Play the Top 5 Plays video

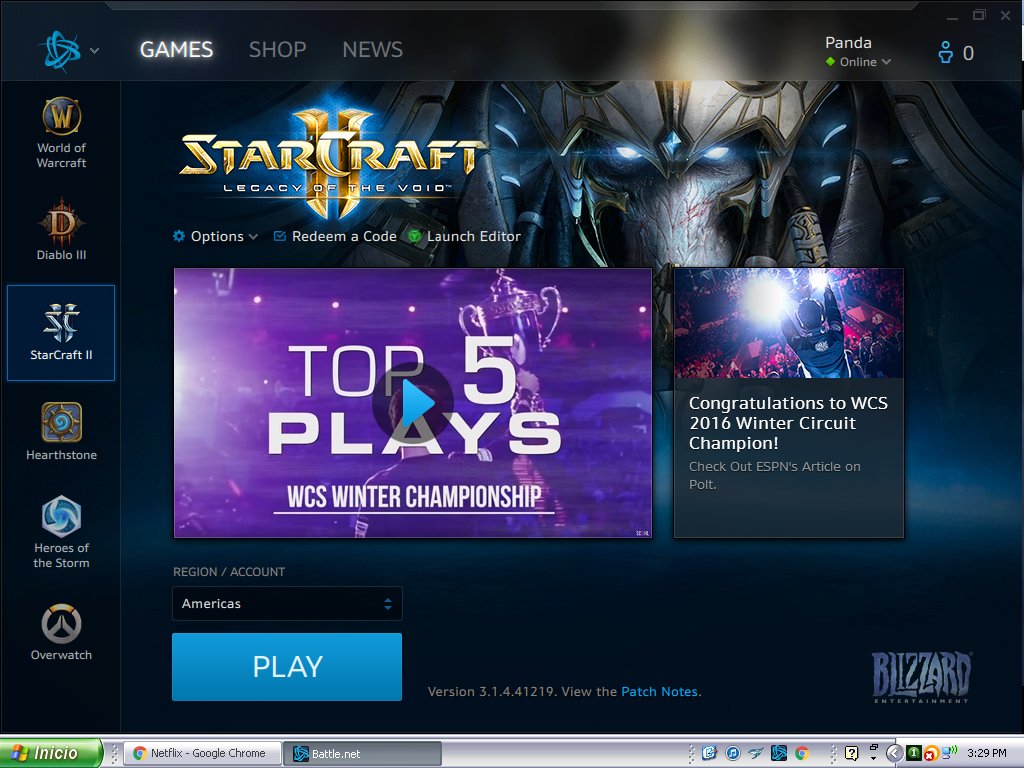413,403
